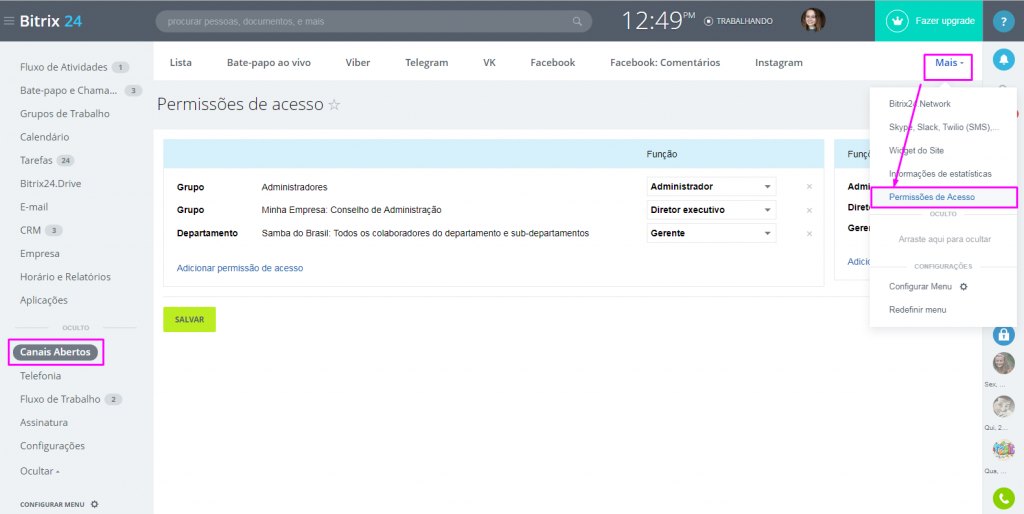Expand the Mais menu

(x=948, y=63)
